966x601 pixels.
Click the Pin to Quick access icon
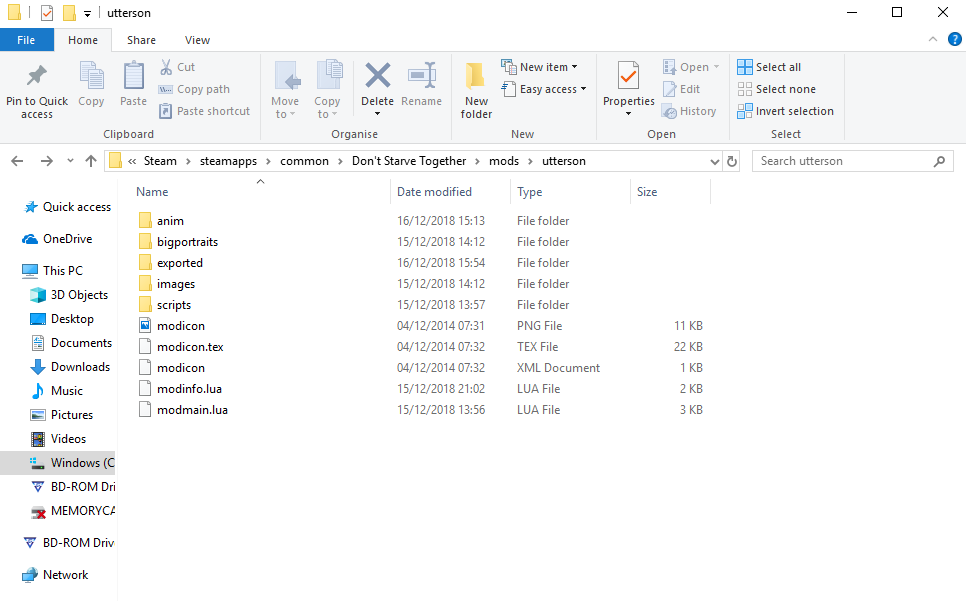click(37, 76)
